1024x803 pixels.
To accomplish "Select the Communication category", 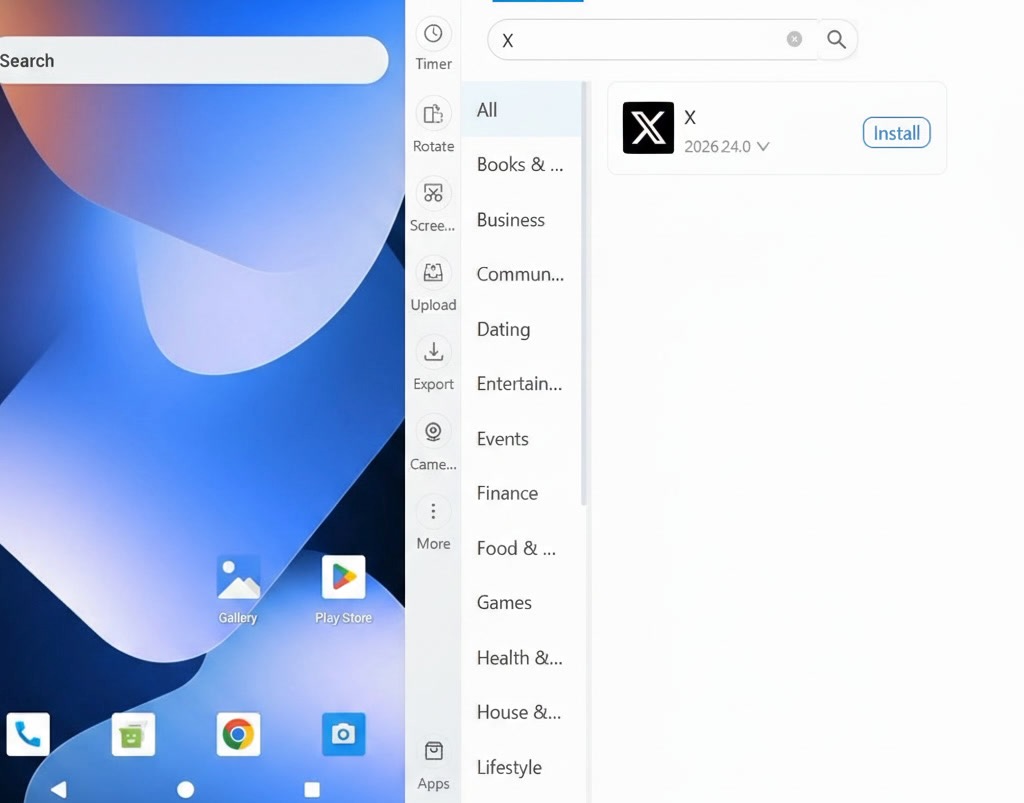I will click(521, 274).
